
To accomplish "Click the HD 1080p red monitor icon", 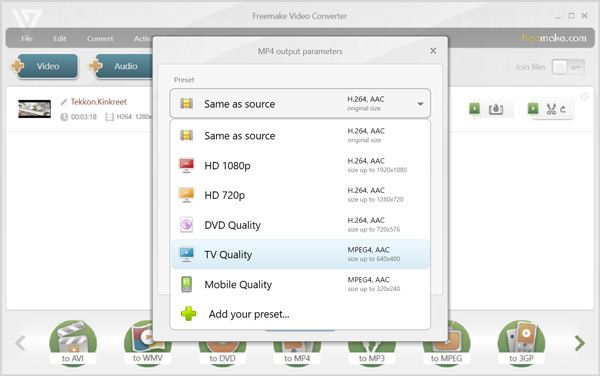I will [x=186, y=166].
